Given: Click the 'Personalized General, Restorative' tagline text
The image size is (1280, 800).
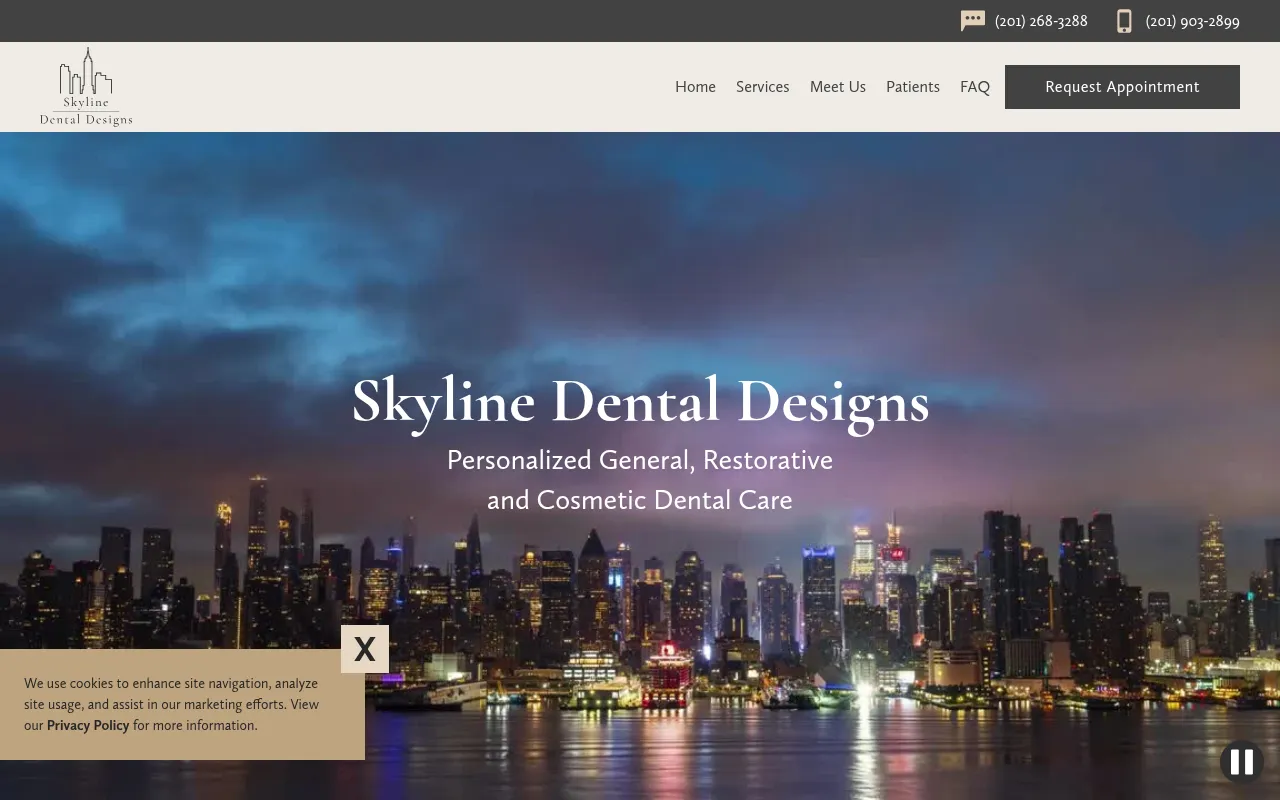Looking at the screenshot, I should click(640, 460).
